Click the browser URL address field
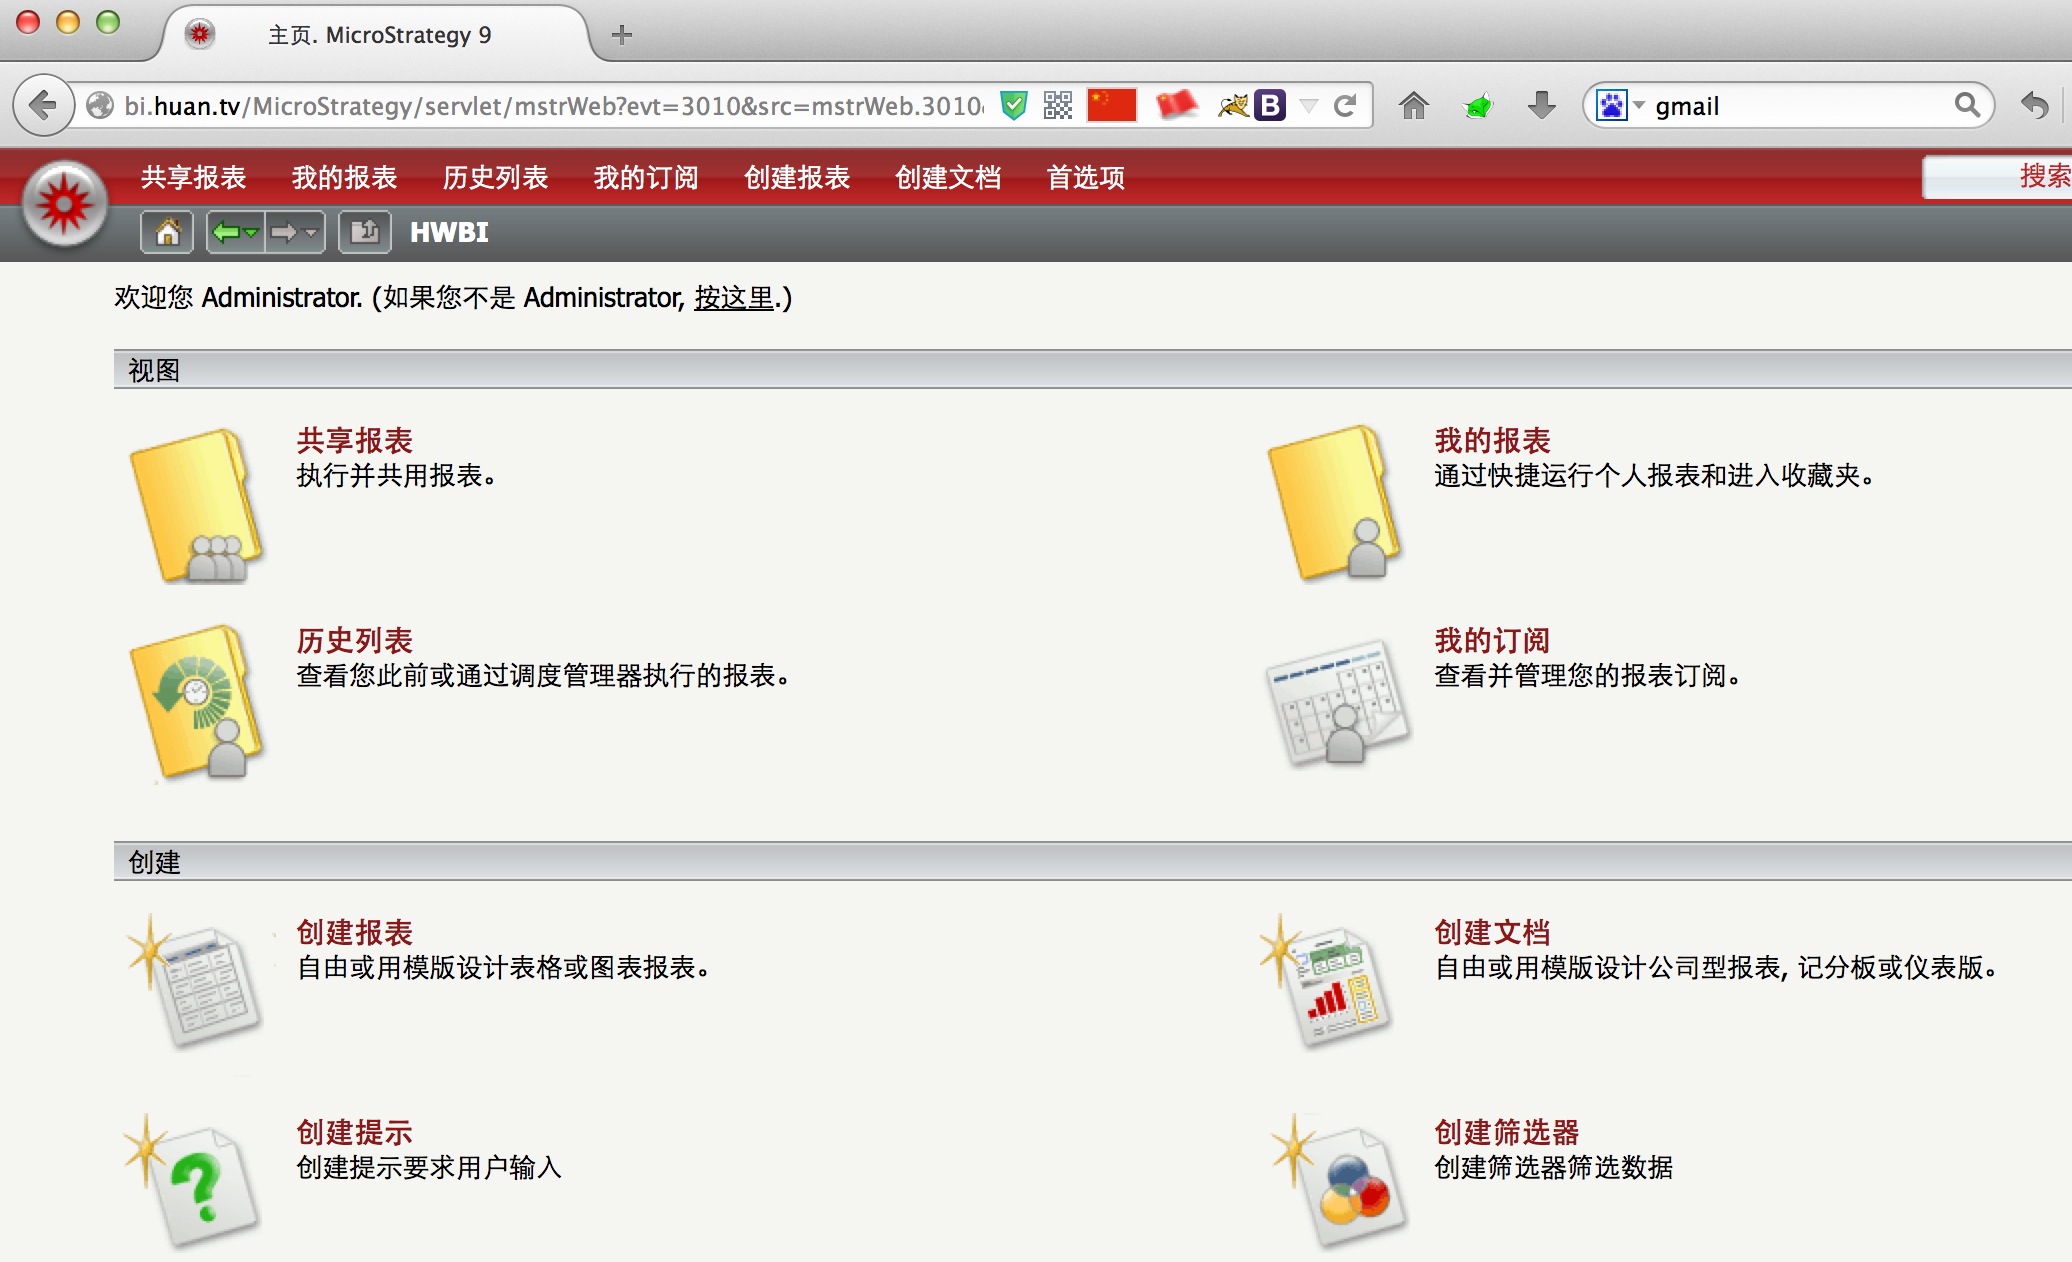2072x1262 pixels. click(x=552, y=106)
